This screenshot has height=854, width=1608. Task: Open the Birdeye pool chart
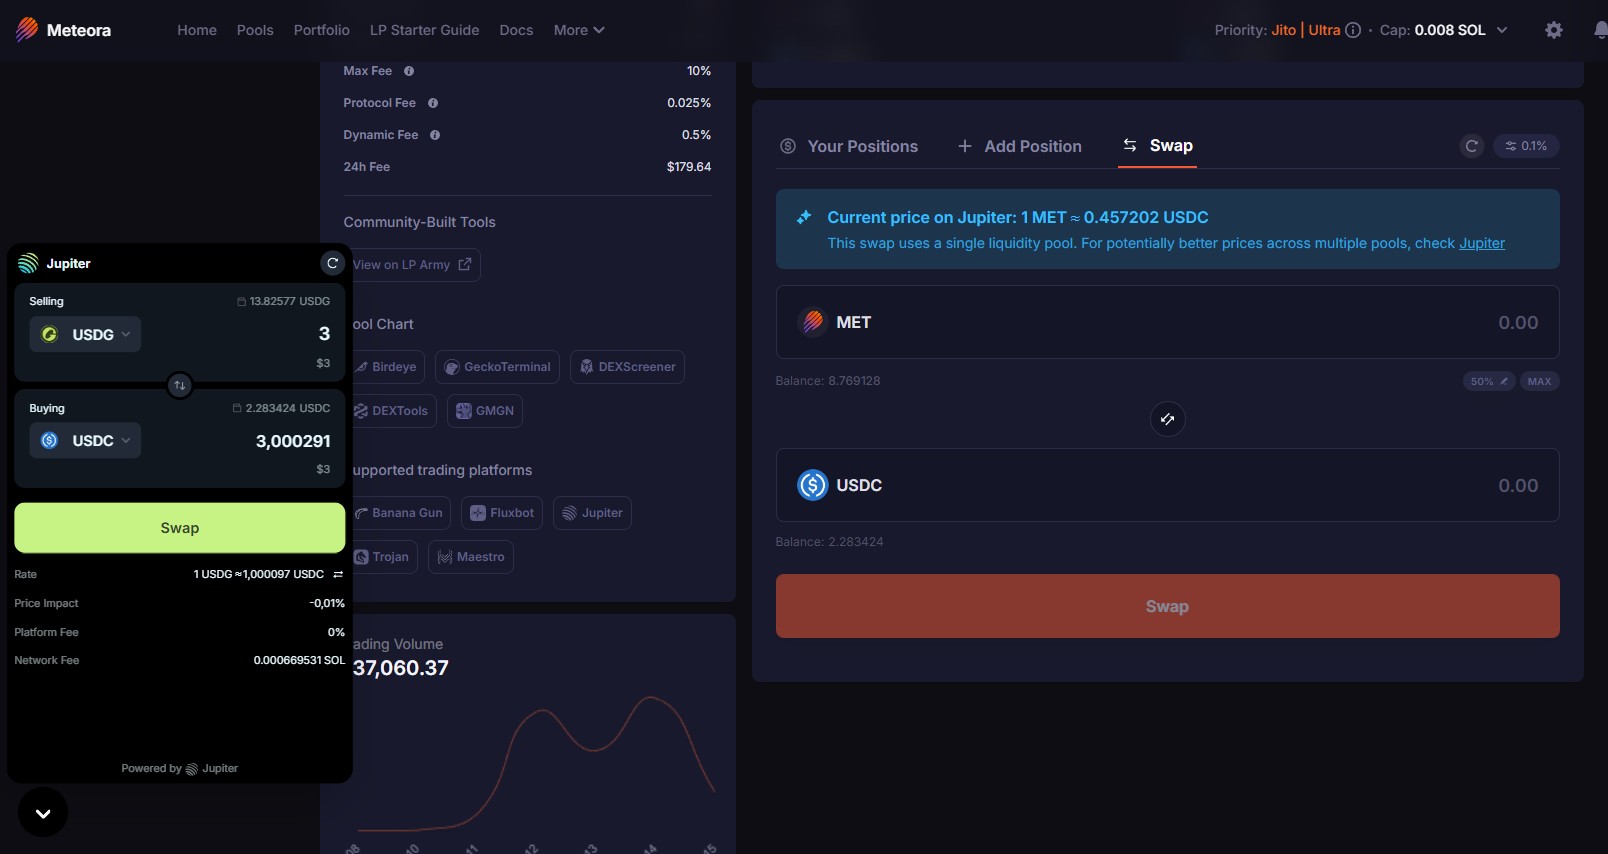[x=387, y=367]
